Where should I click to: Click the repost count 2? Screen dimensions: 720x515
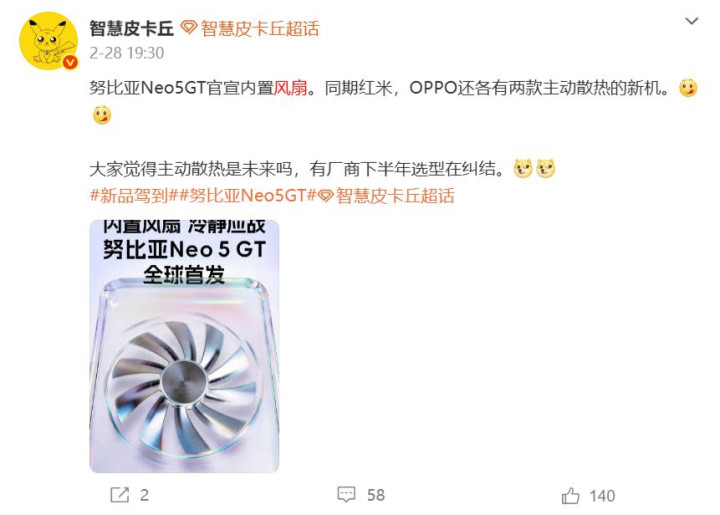(144, 495)
